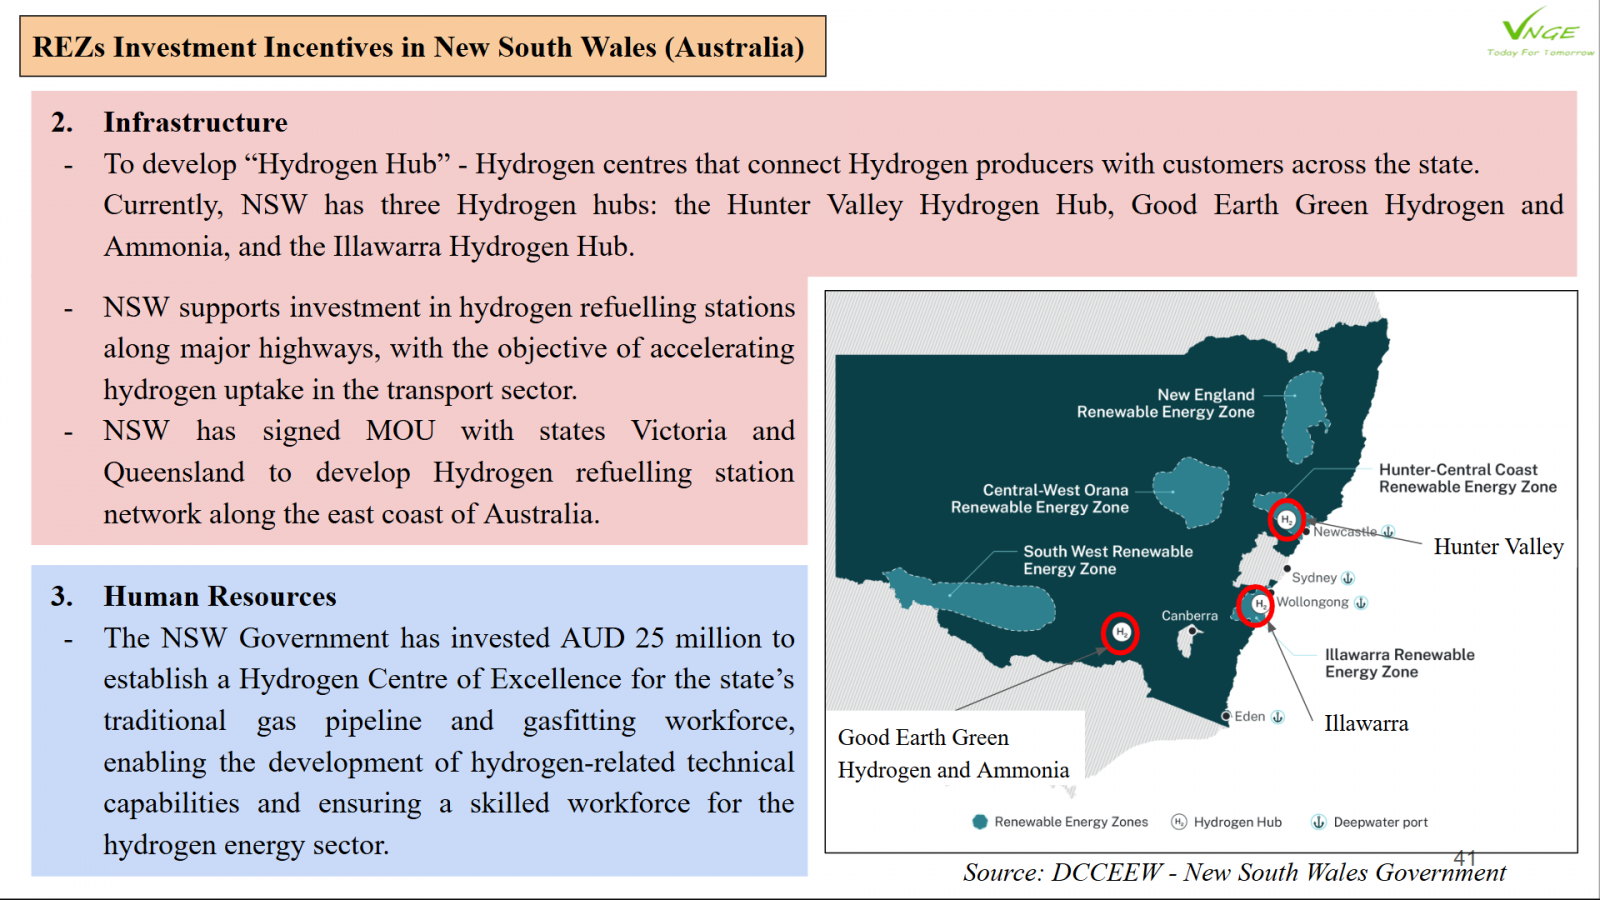Viewport: 1600px width, 900px height.
Task: Click the red-circled hydrogen hub icon left of Canberra
Action: [1121, 632]
